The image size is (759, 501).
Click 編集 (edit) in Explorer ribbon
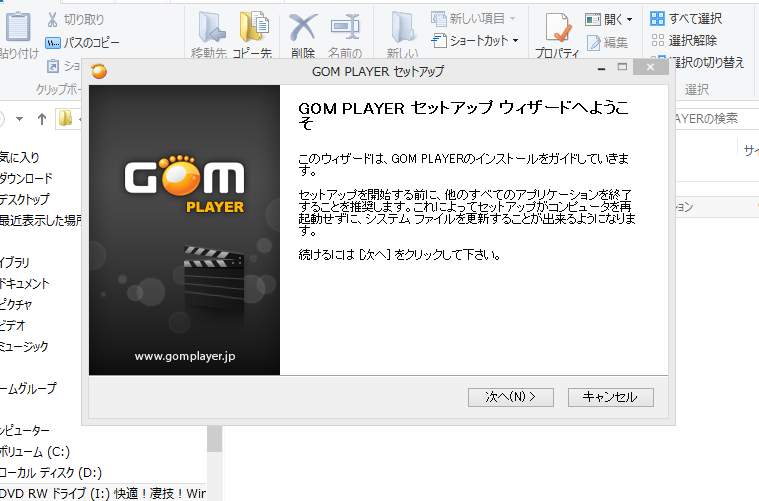(607, 43)
